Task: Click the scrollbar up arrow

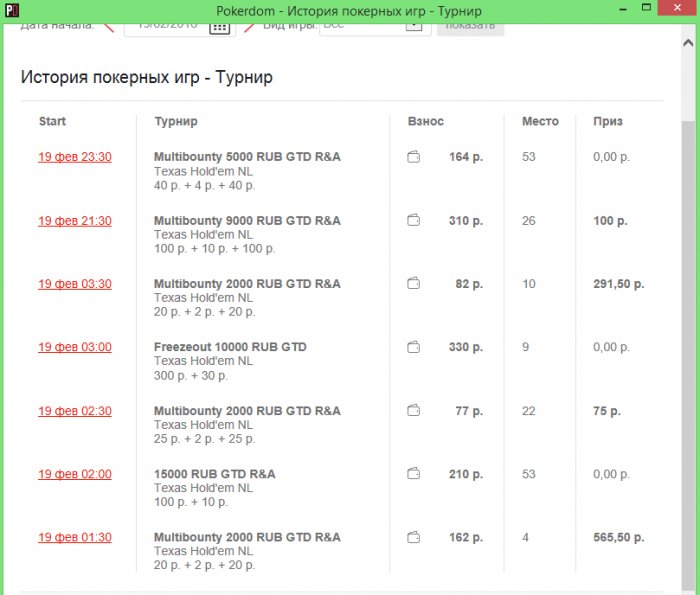Action: click(x=688, y=43)
